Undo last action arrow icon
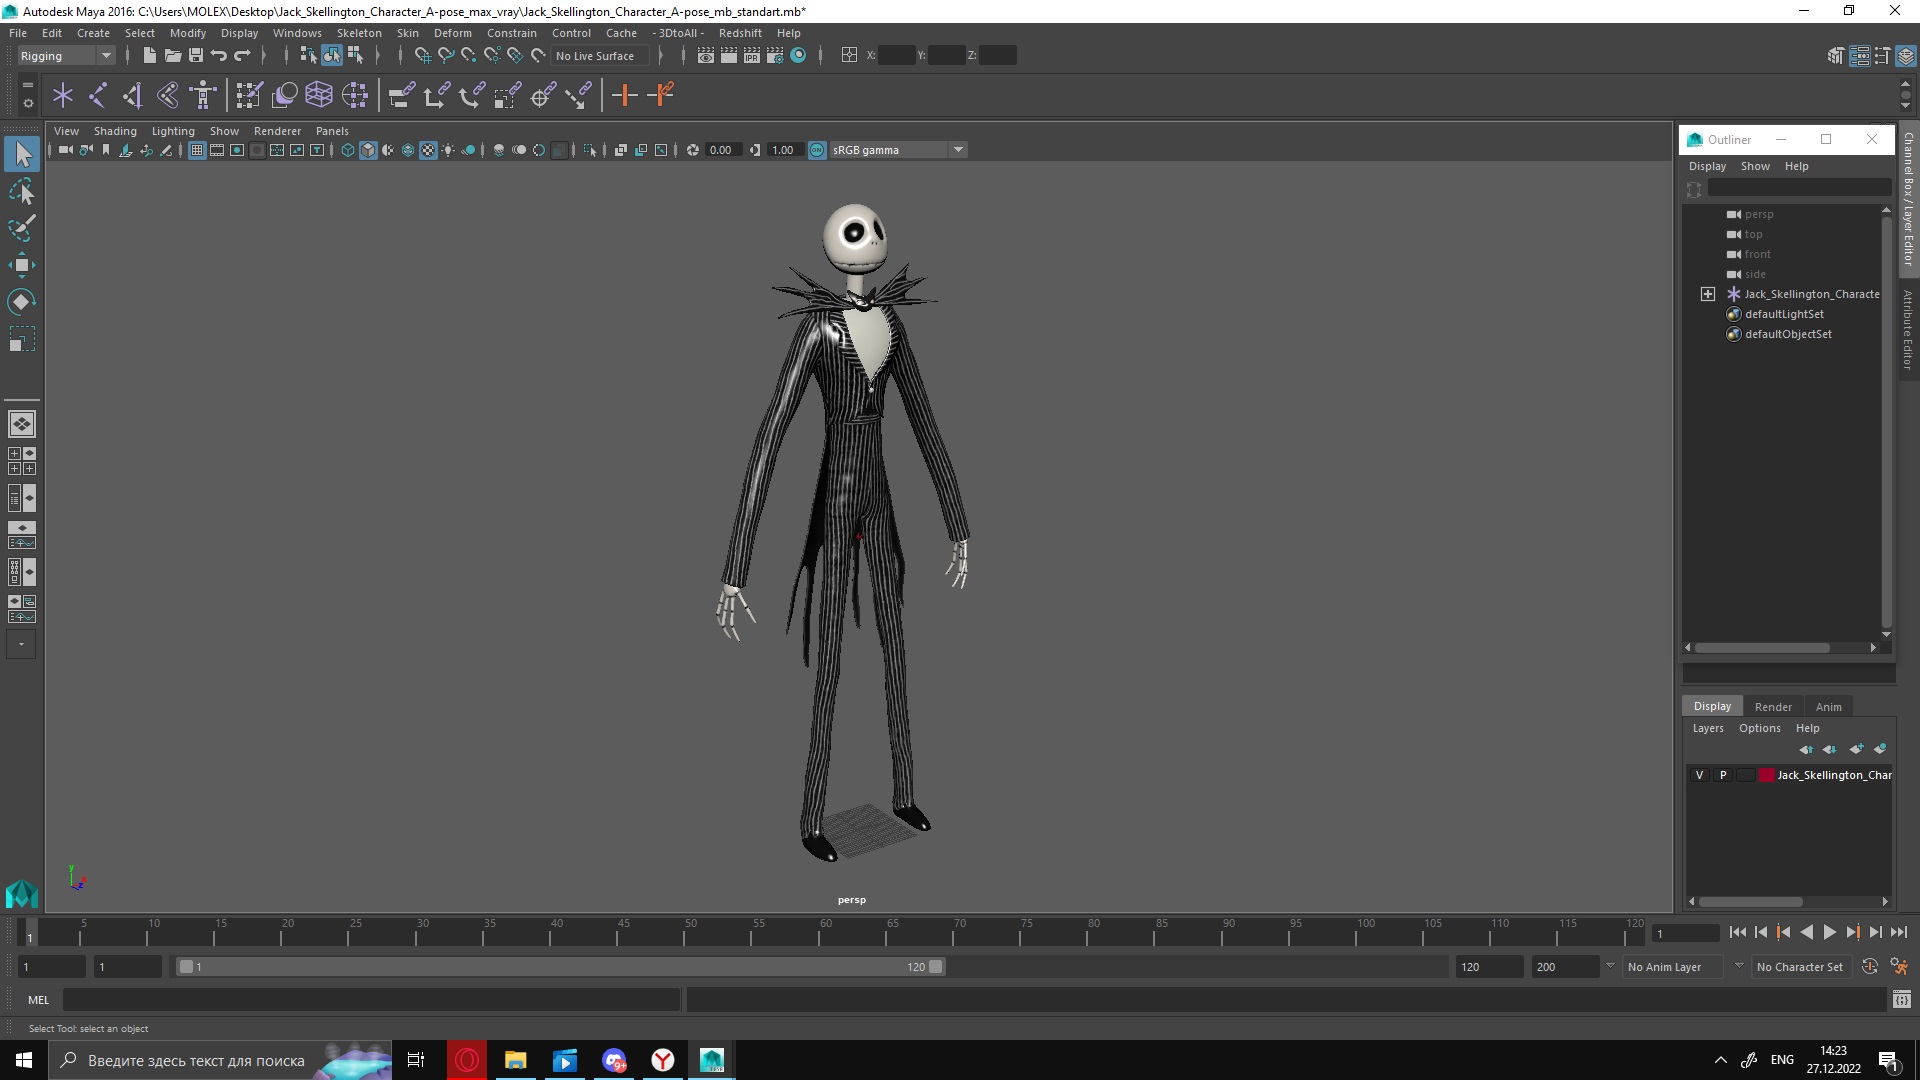This screenshot has width=1920, height=1080. pyautogui.click(x=218, y=55)
